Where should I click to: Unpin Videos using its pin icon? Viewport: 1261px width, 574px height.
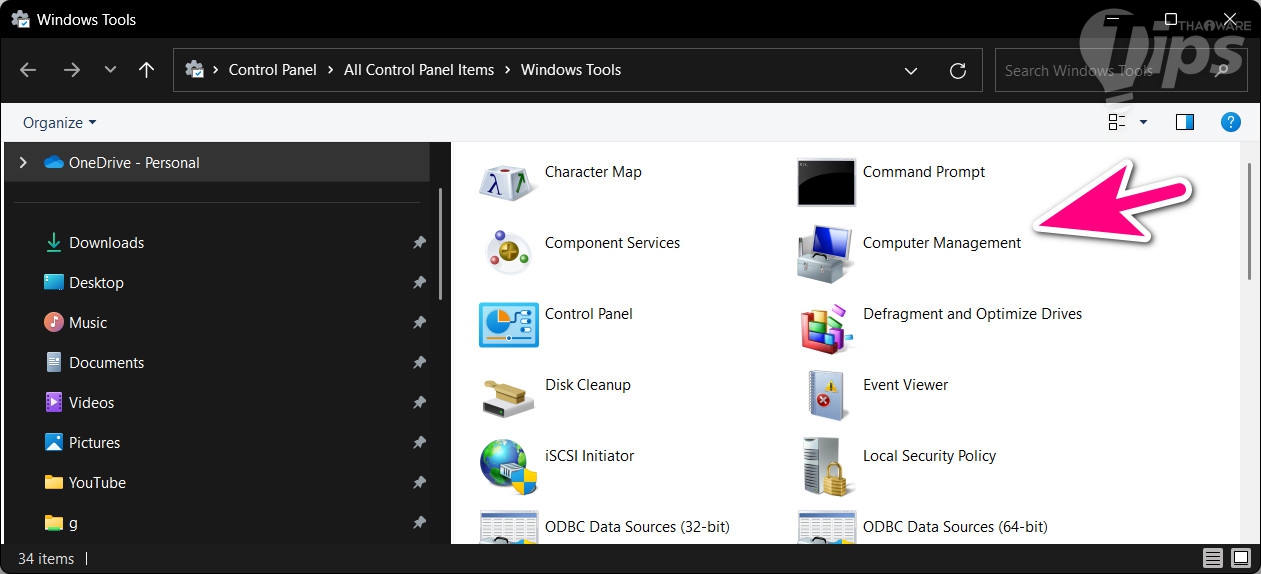point(419,403)
